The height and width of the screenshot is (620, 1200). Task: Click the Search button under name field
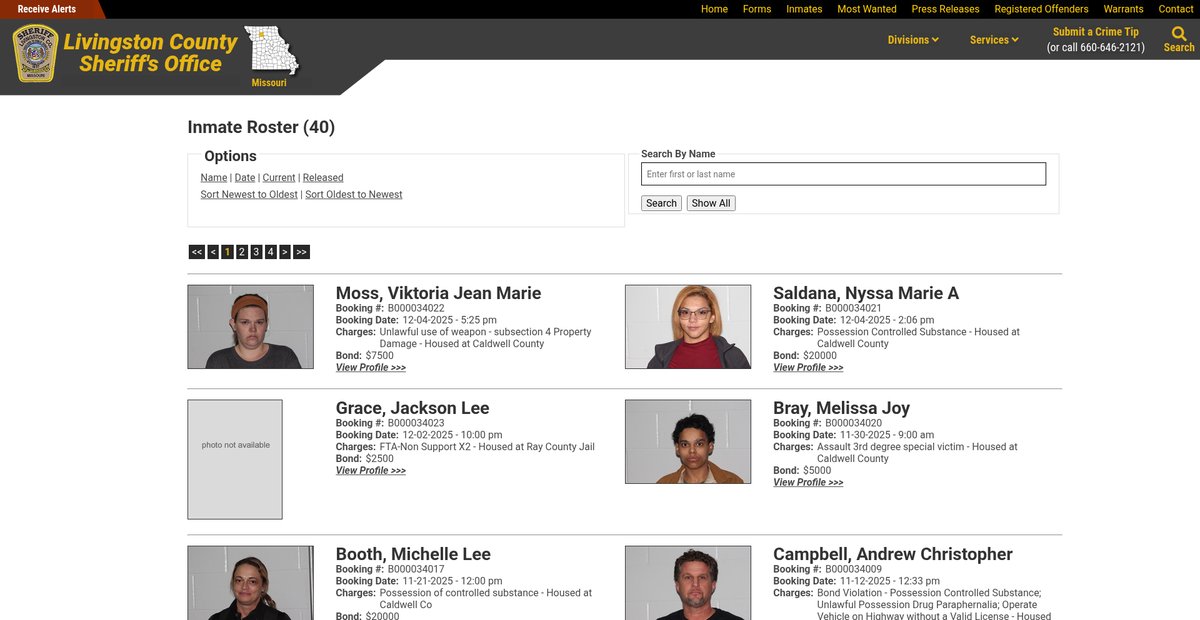click(661, 203)
